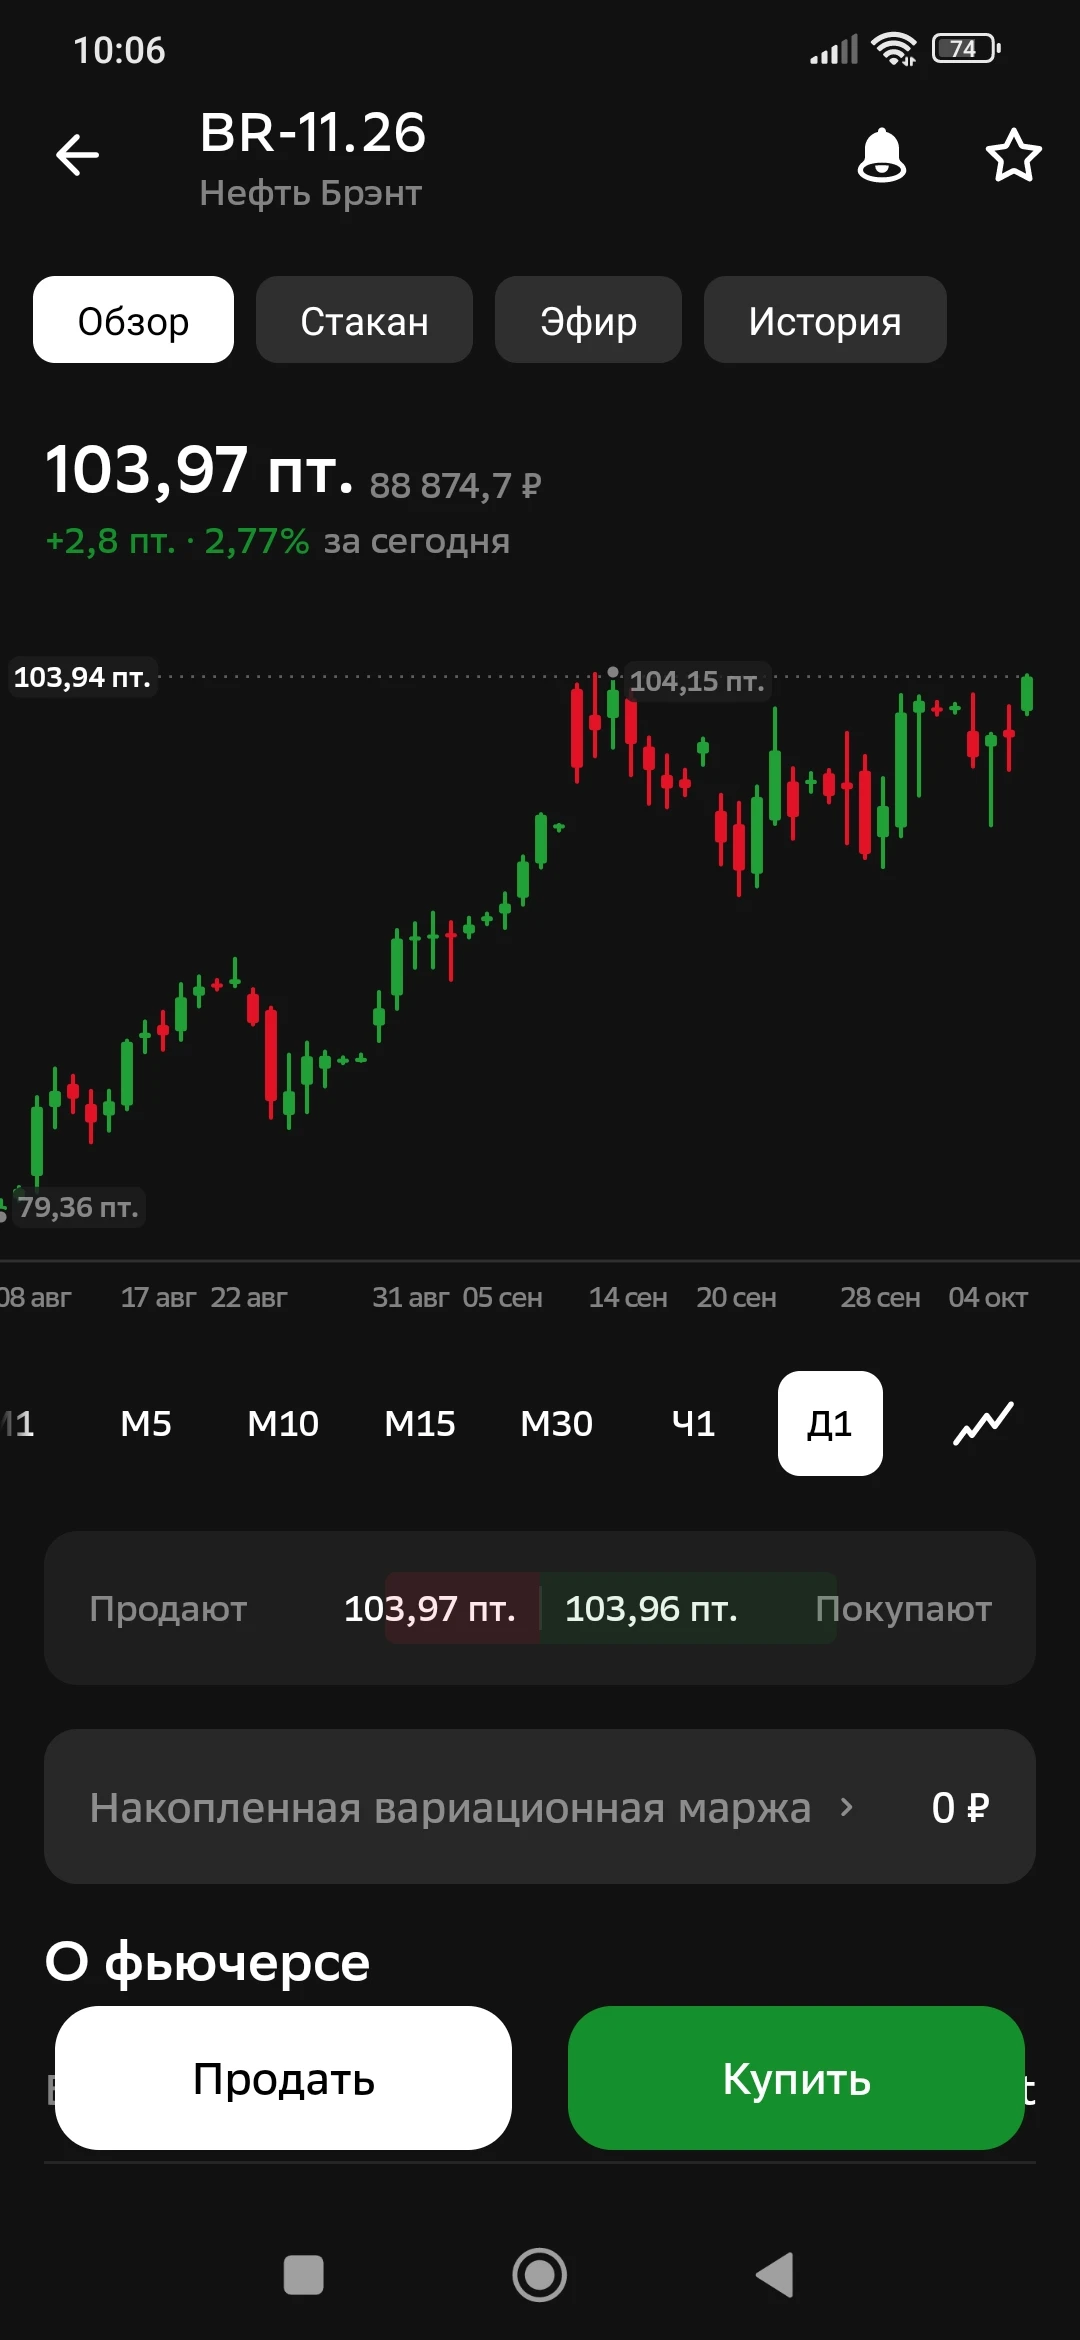The height and width of the screenshot is (2340, 1080).
Task: Tap Android recent apps square button
Action: 304,2275
